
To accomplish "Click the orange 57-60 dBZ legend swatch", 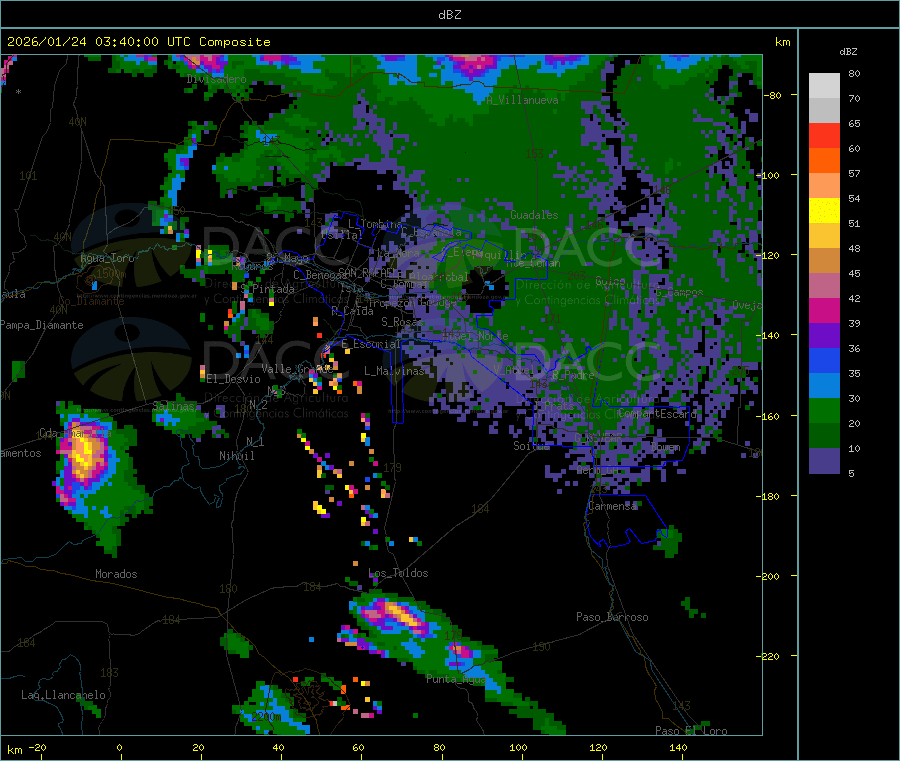I will point(824,161).
